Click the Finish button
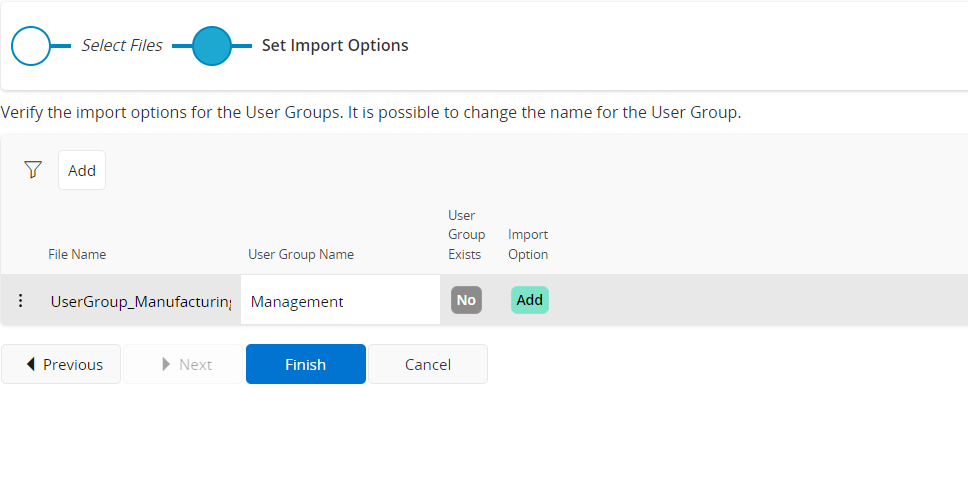 tap(305, 364)
